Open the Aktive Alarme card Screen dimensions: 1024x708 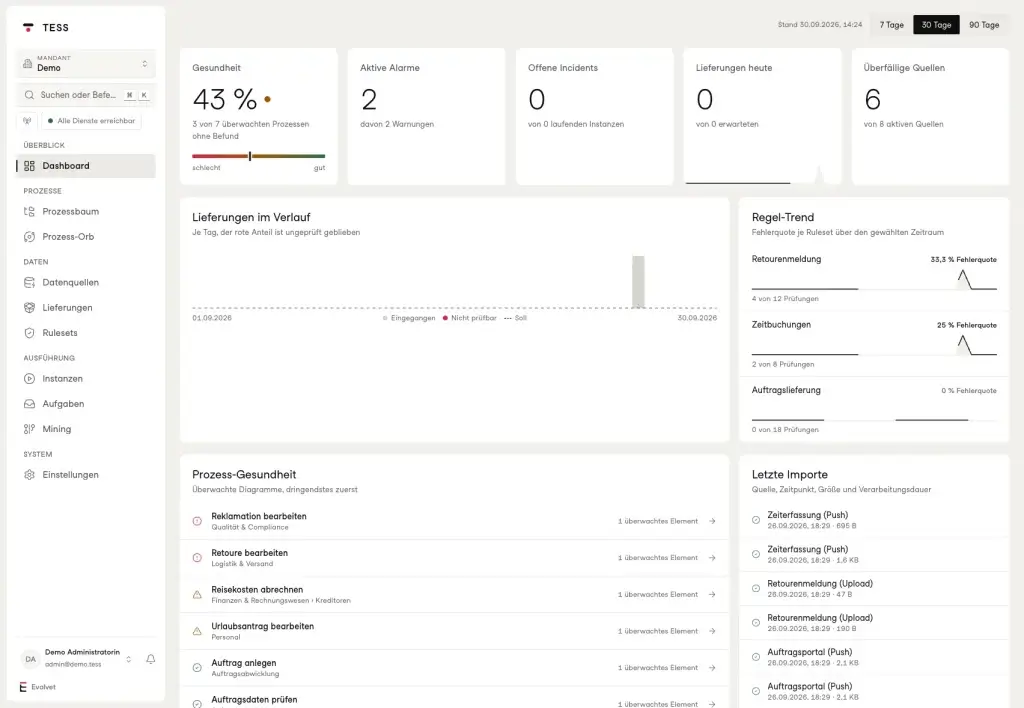point(426,116)
